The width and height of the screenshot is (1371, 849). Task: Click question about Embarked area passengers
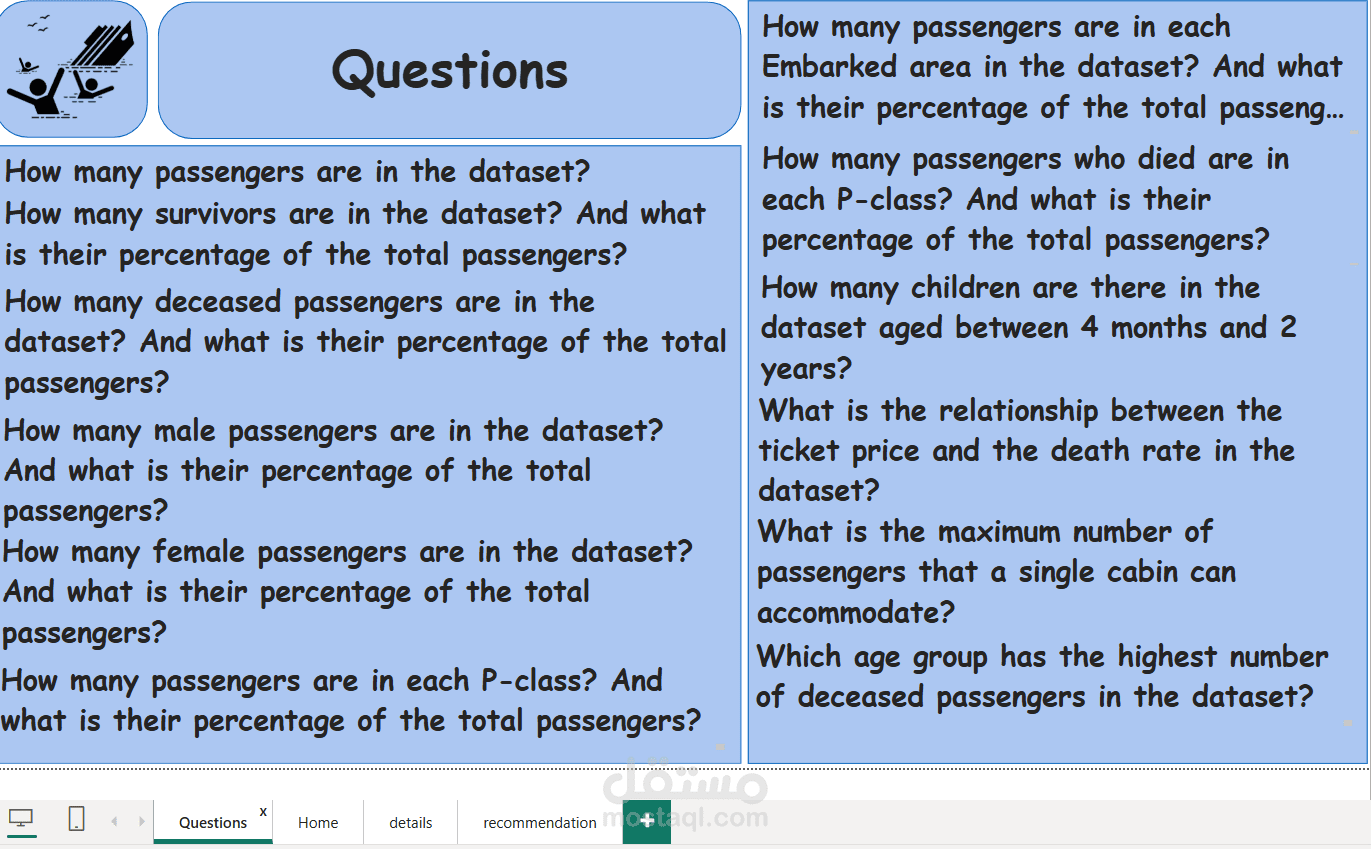click(x=1053, y=67)
